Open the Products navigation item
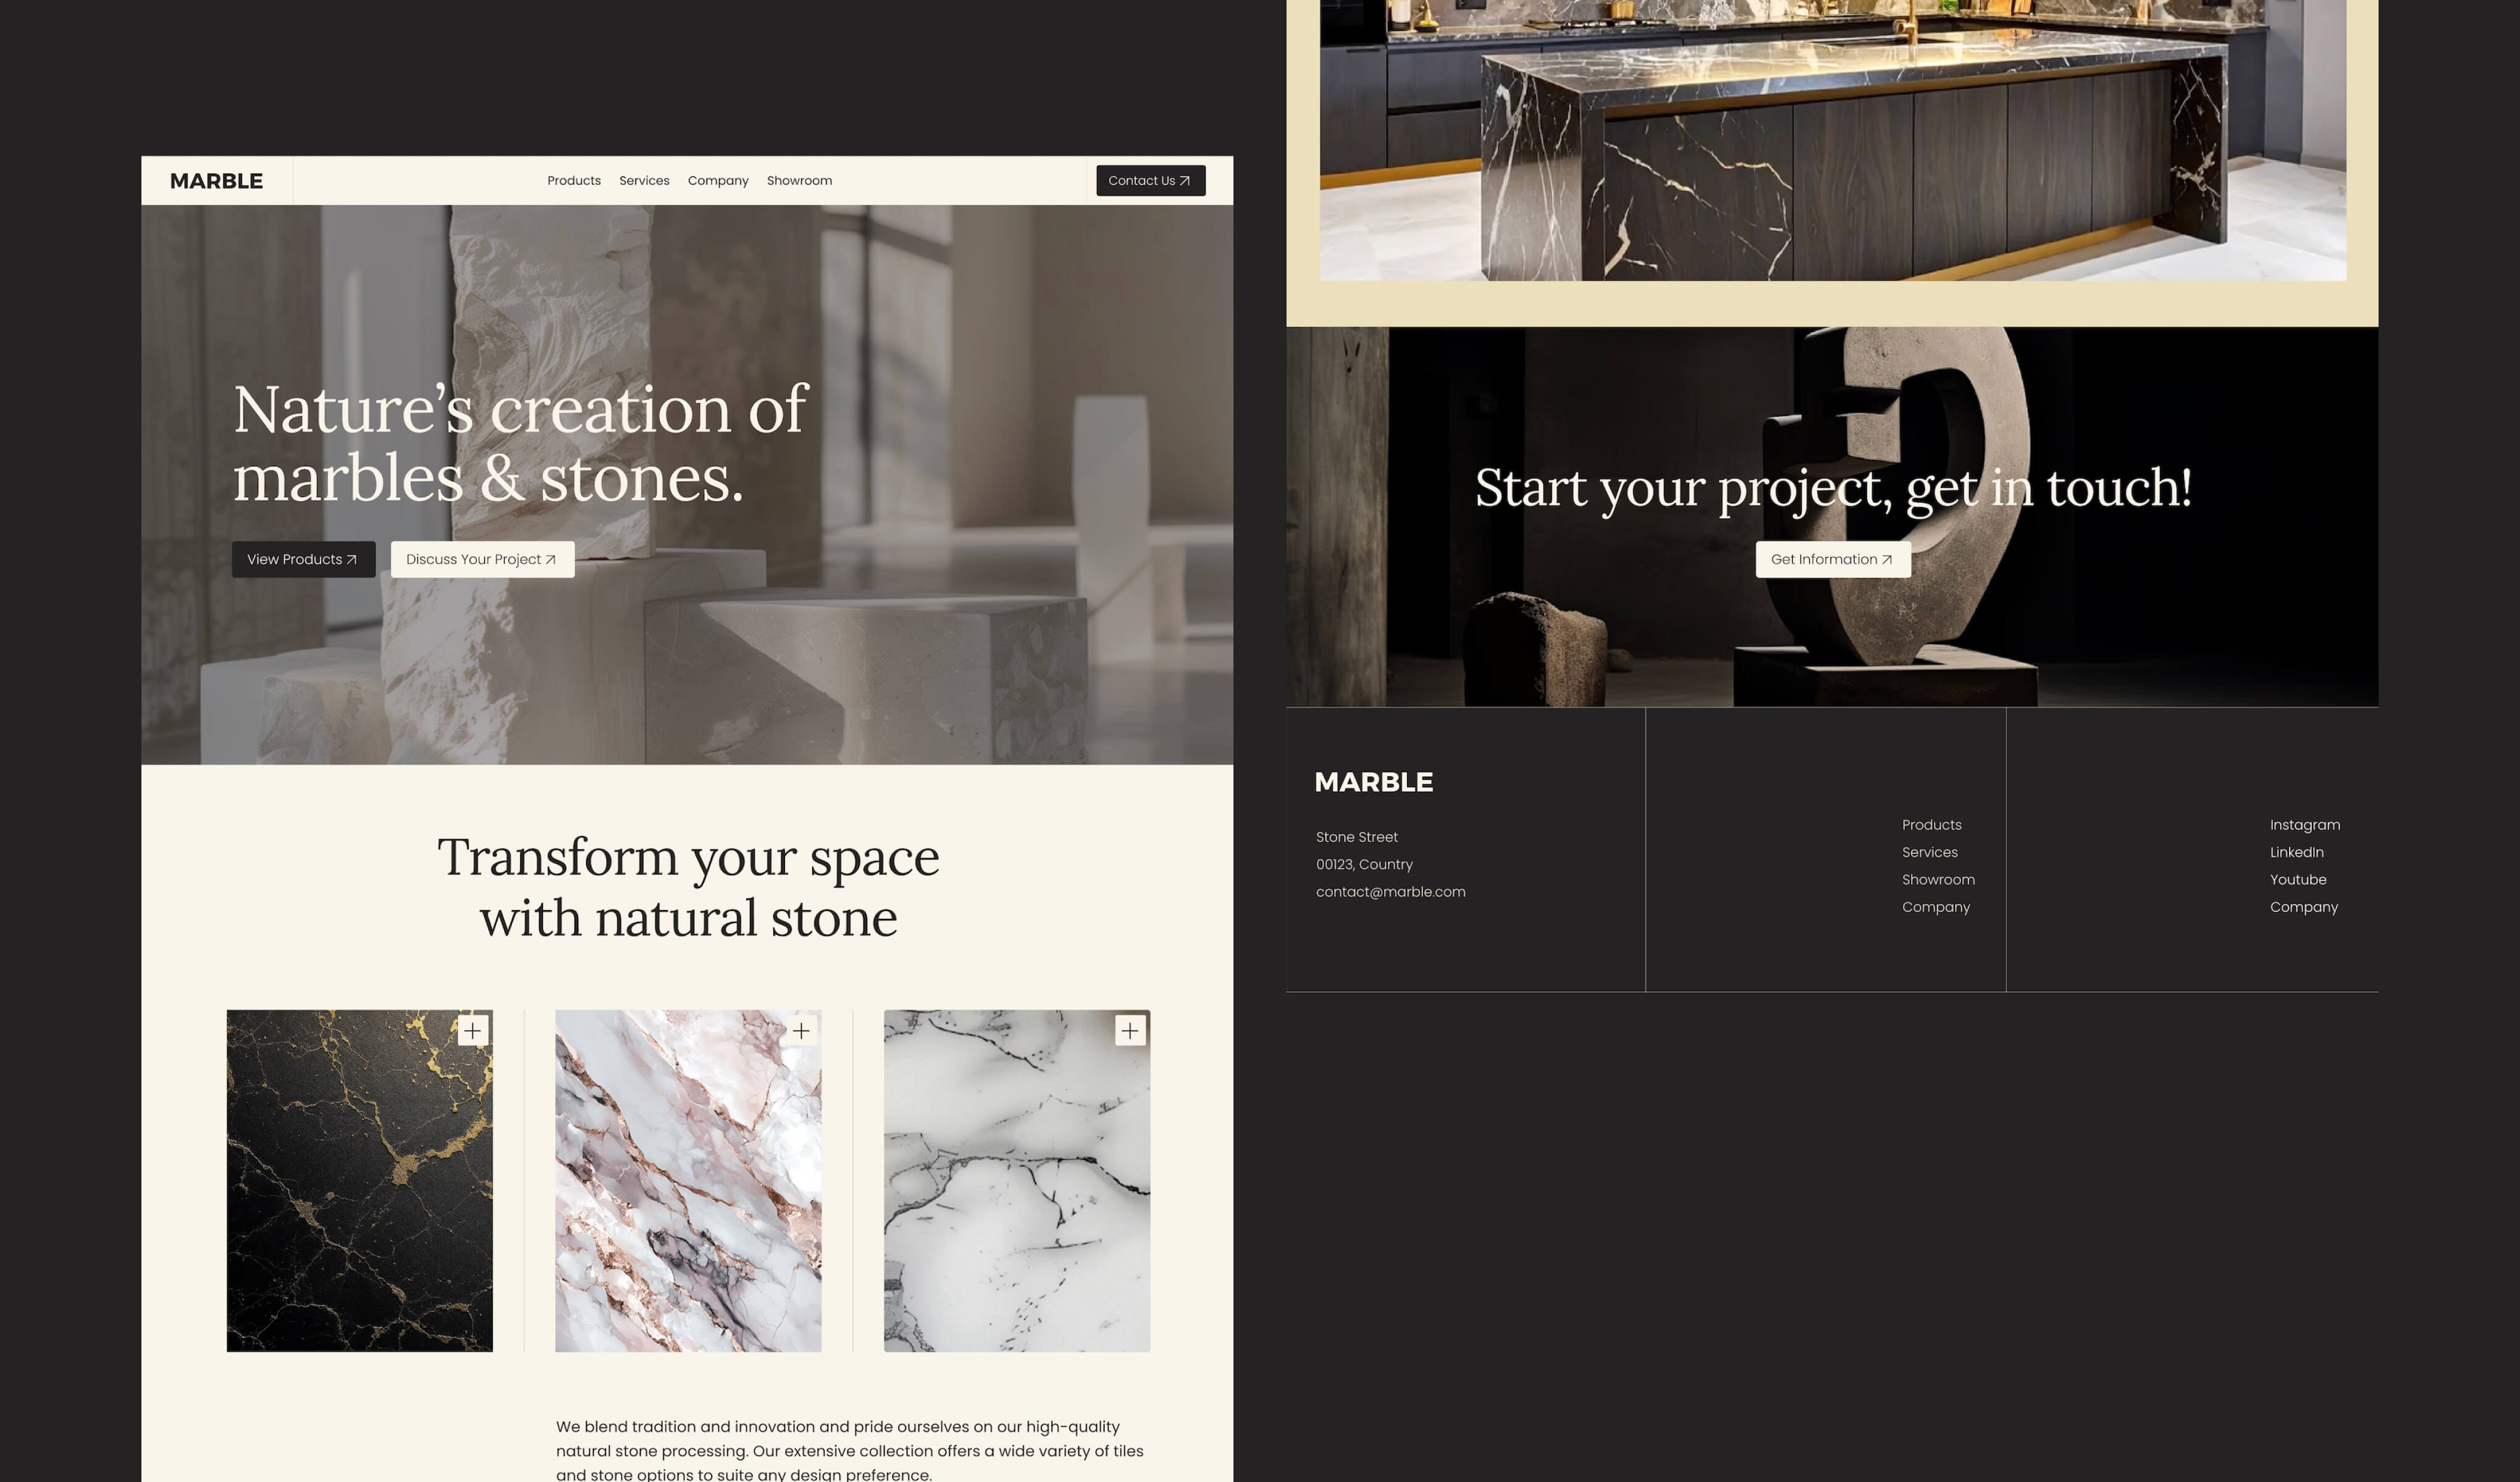2520x1482 pixels. tap(574, 181)
